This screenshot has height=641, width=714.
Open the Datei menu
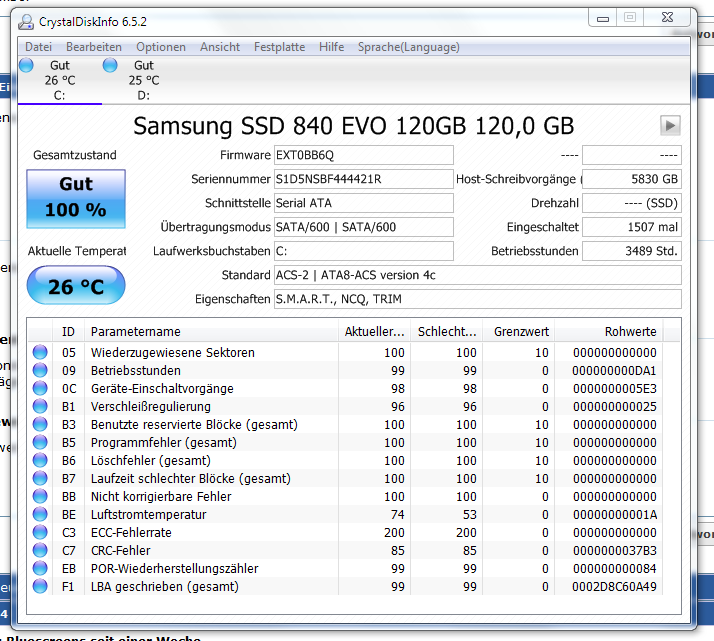38,47
